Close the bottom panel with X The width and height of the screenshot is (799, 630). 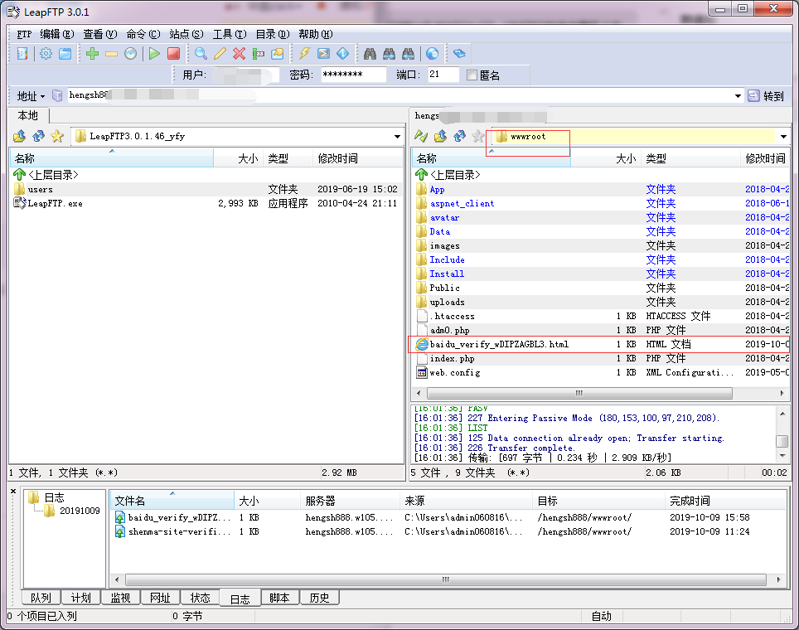click(13, 492)
